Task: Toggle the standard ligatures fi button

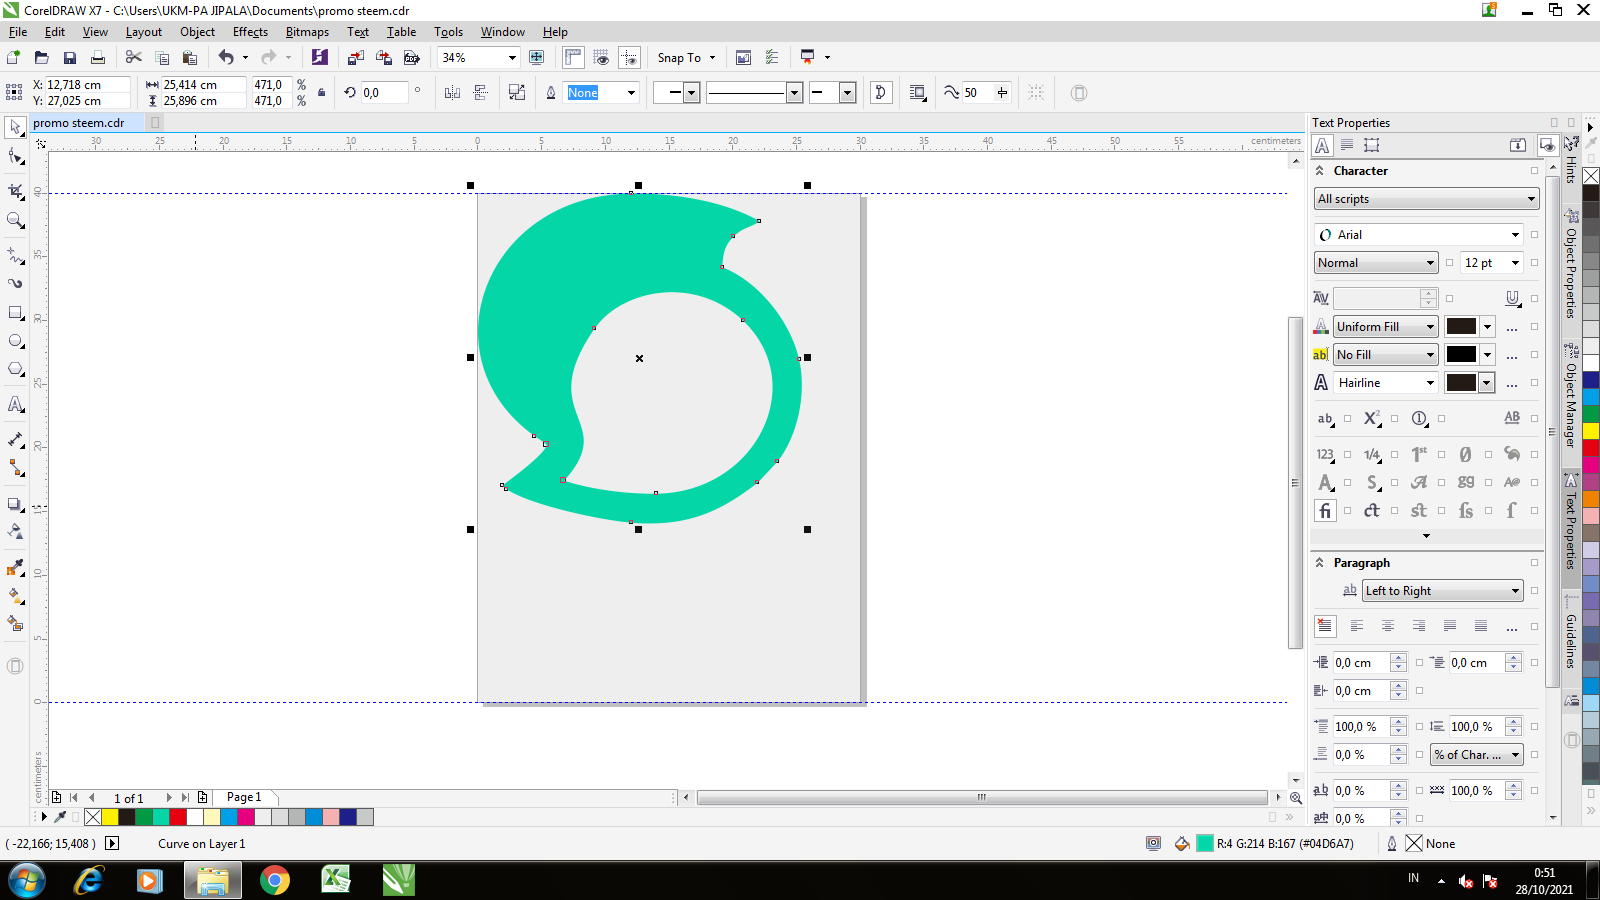Action: (1325, 511)
